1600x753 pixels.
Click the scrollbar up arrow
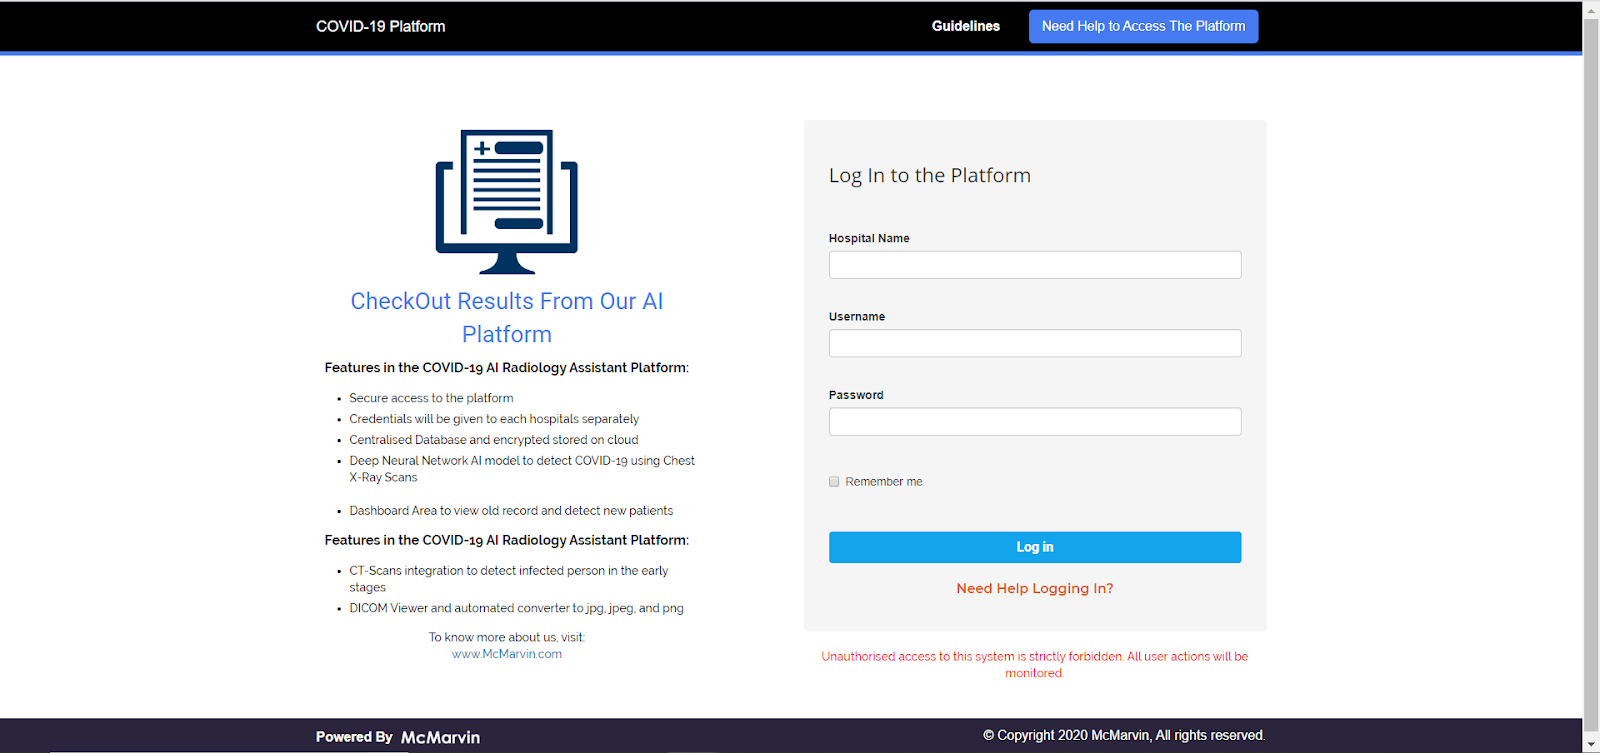pyautogui.click(x=1591, y=9)
